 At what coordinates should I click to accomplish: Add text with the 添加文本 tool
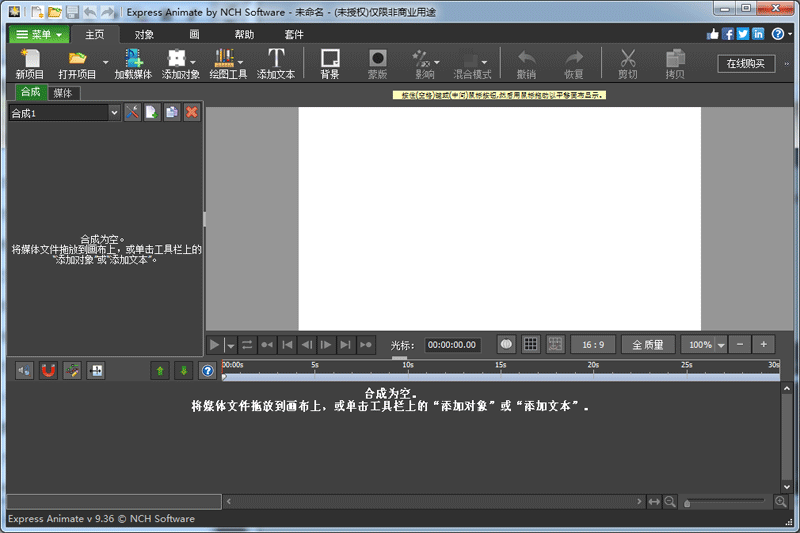click(x=276, y=64)
